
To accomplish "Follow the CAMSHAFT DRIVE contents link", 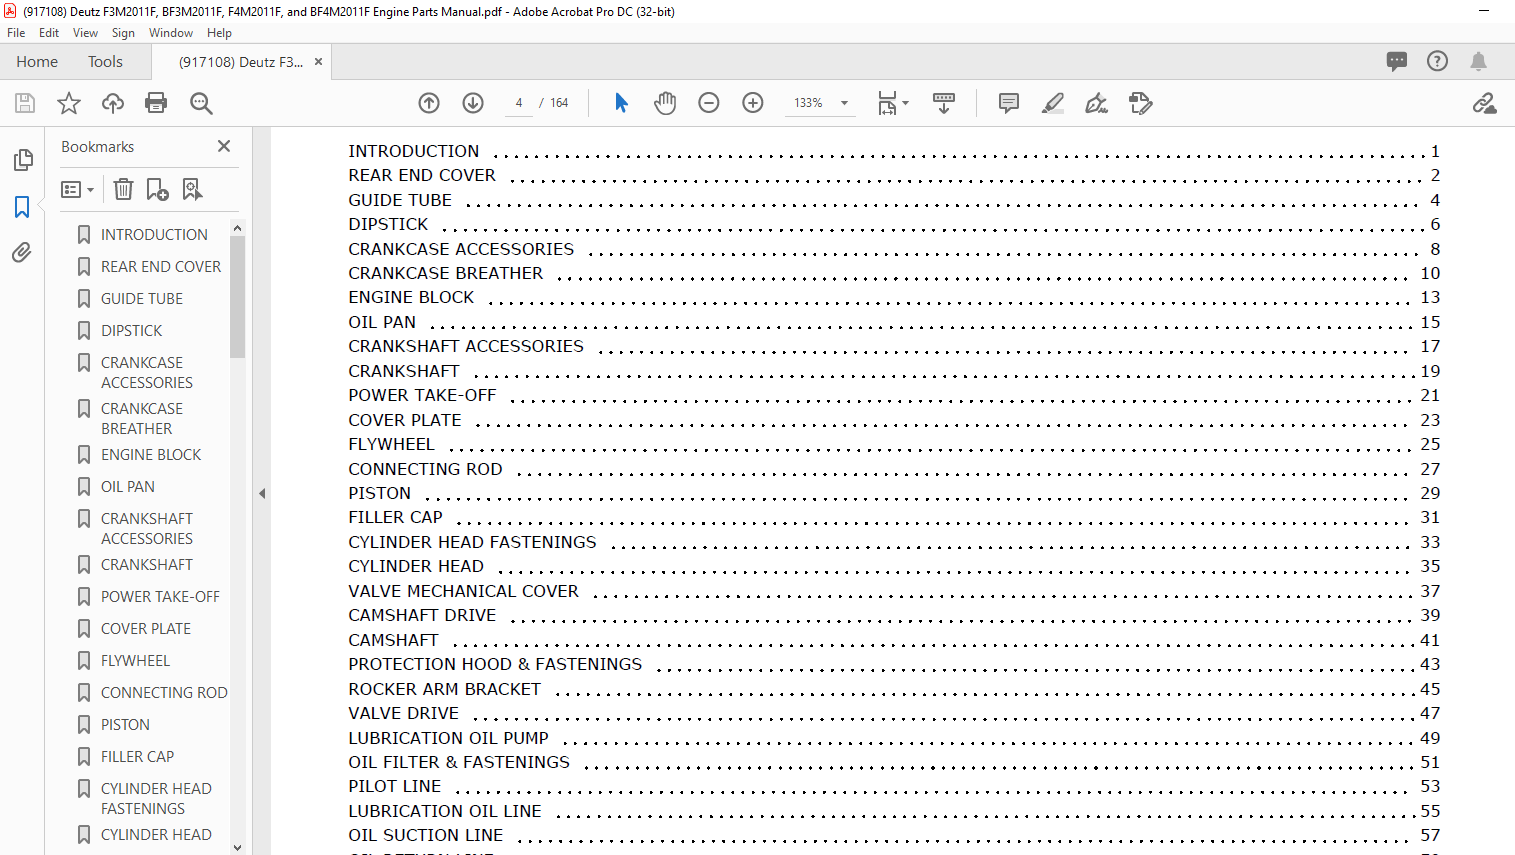I will pos(422,615).
